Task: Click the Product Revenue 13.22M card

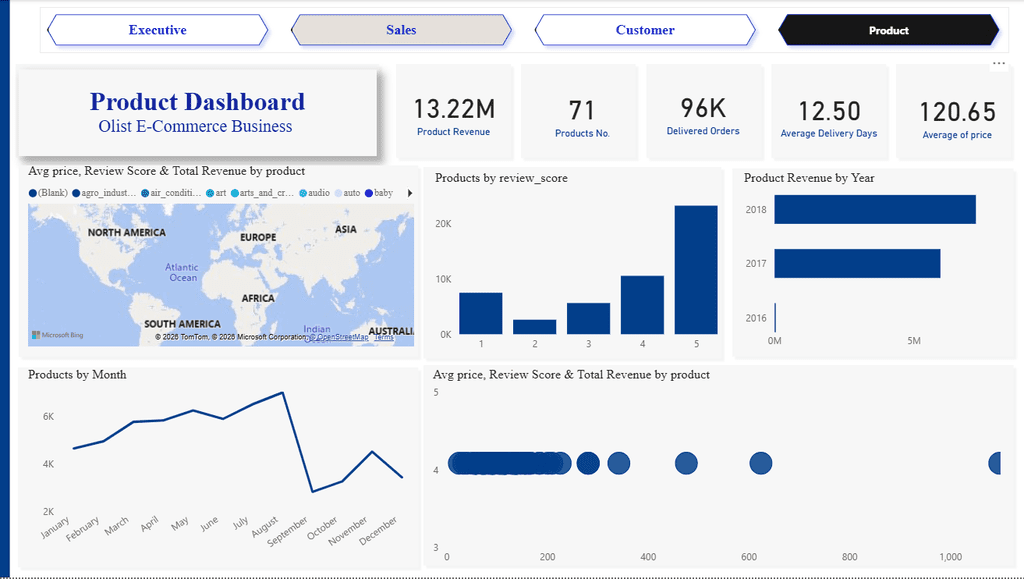Action: click(x=454, y=112)
